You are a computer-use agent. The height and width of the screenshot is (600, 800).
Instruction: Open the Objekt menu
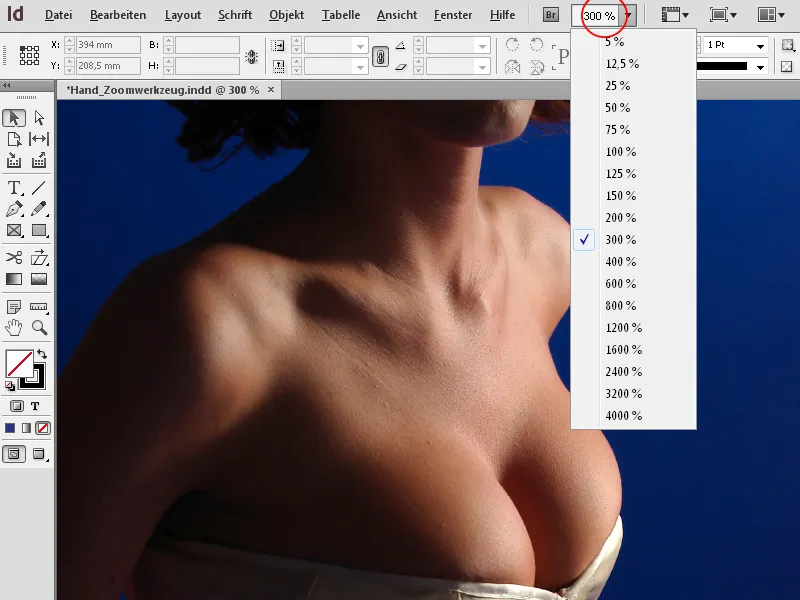point(286,15)
